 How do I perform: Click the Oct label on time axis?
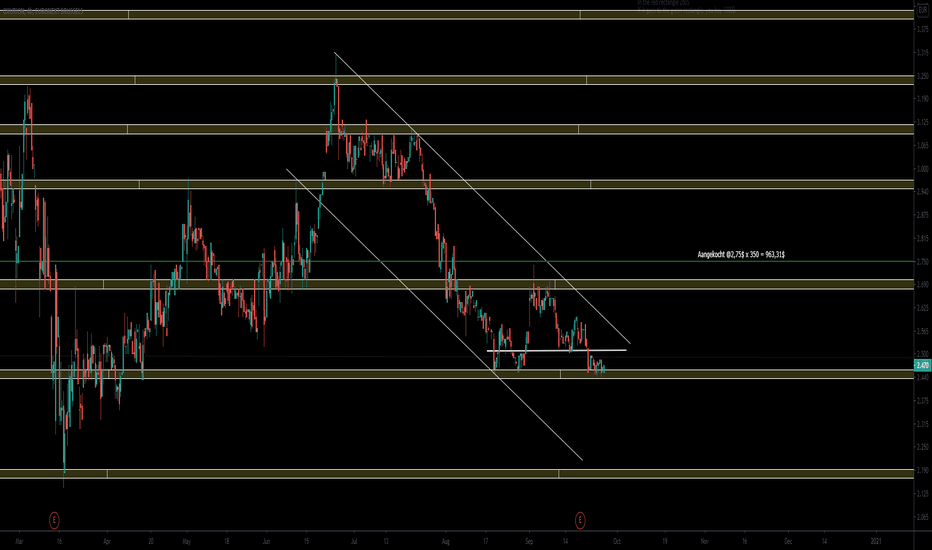pyautogui.click(x=617, y=542)
